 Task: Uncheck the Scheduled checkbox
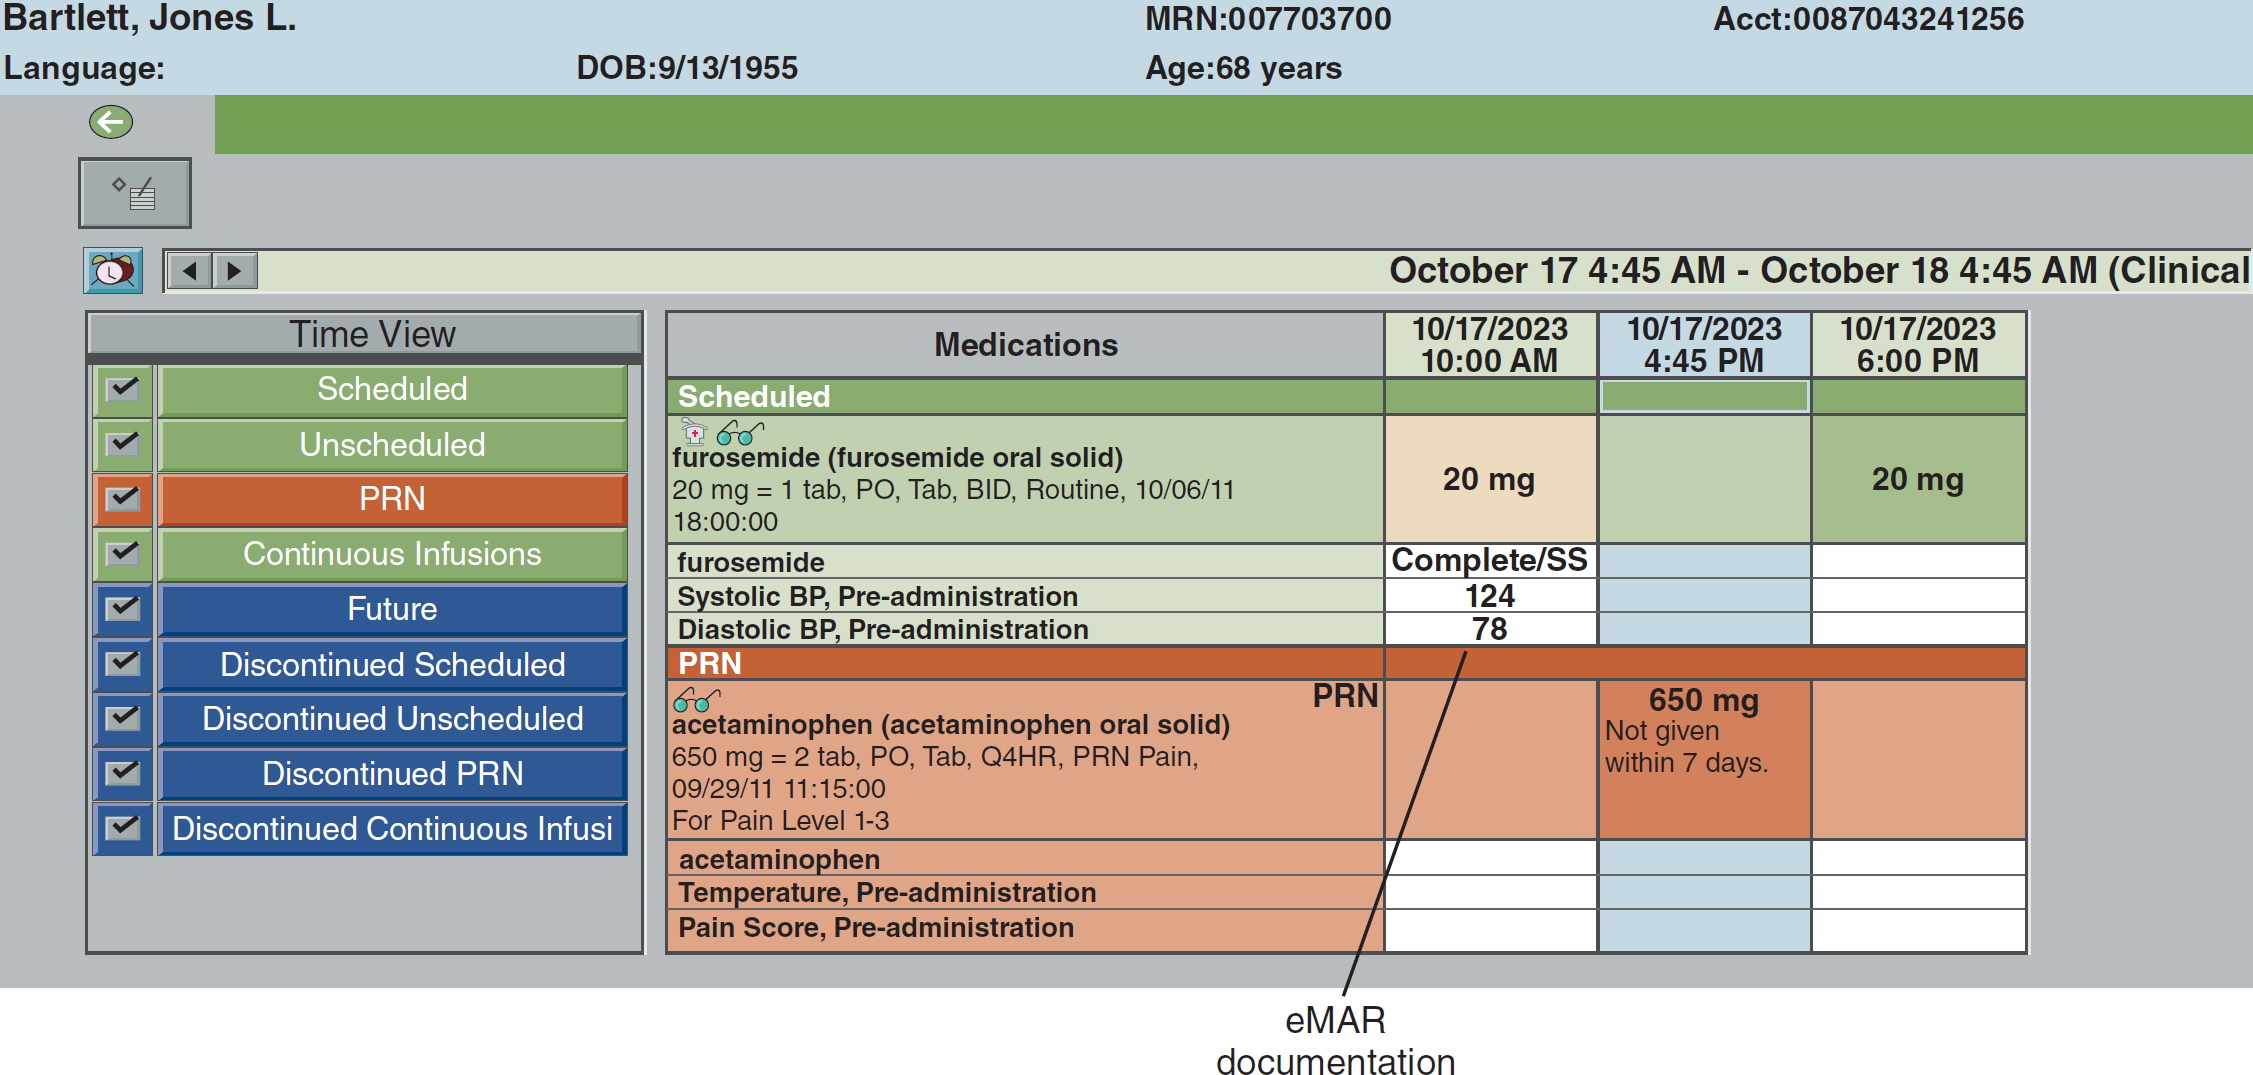(123, 389)
